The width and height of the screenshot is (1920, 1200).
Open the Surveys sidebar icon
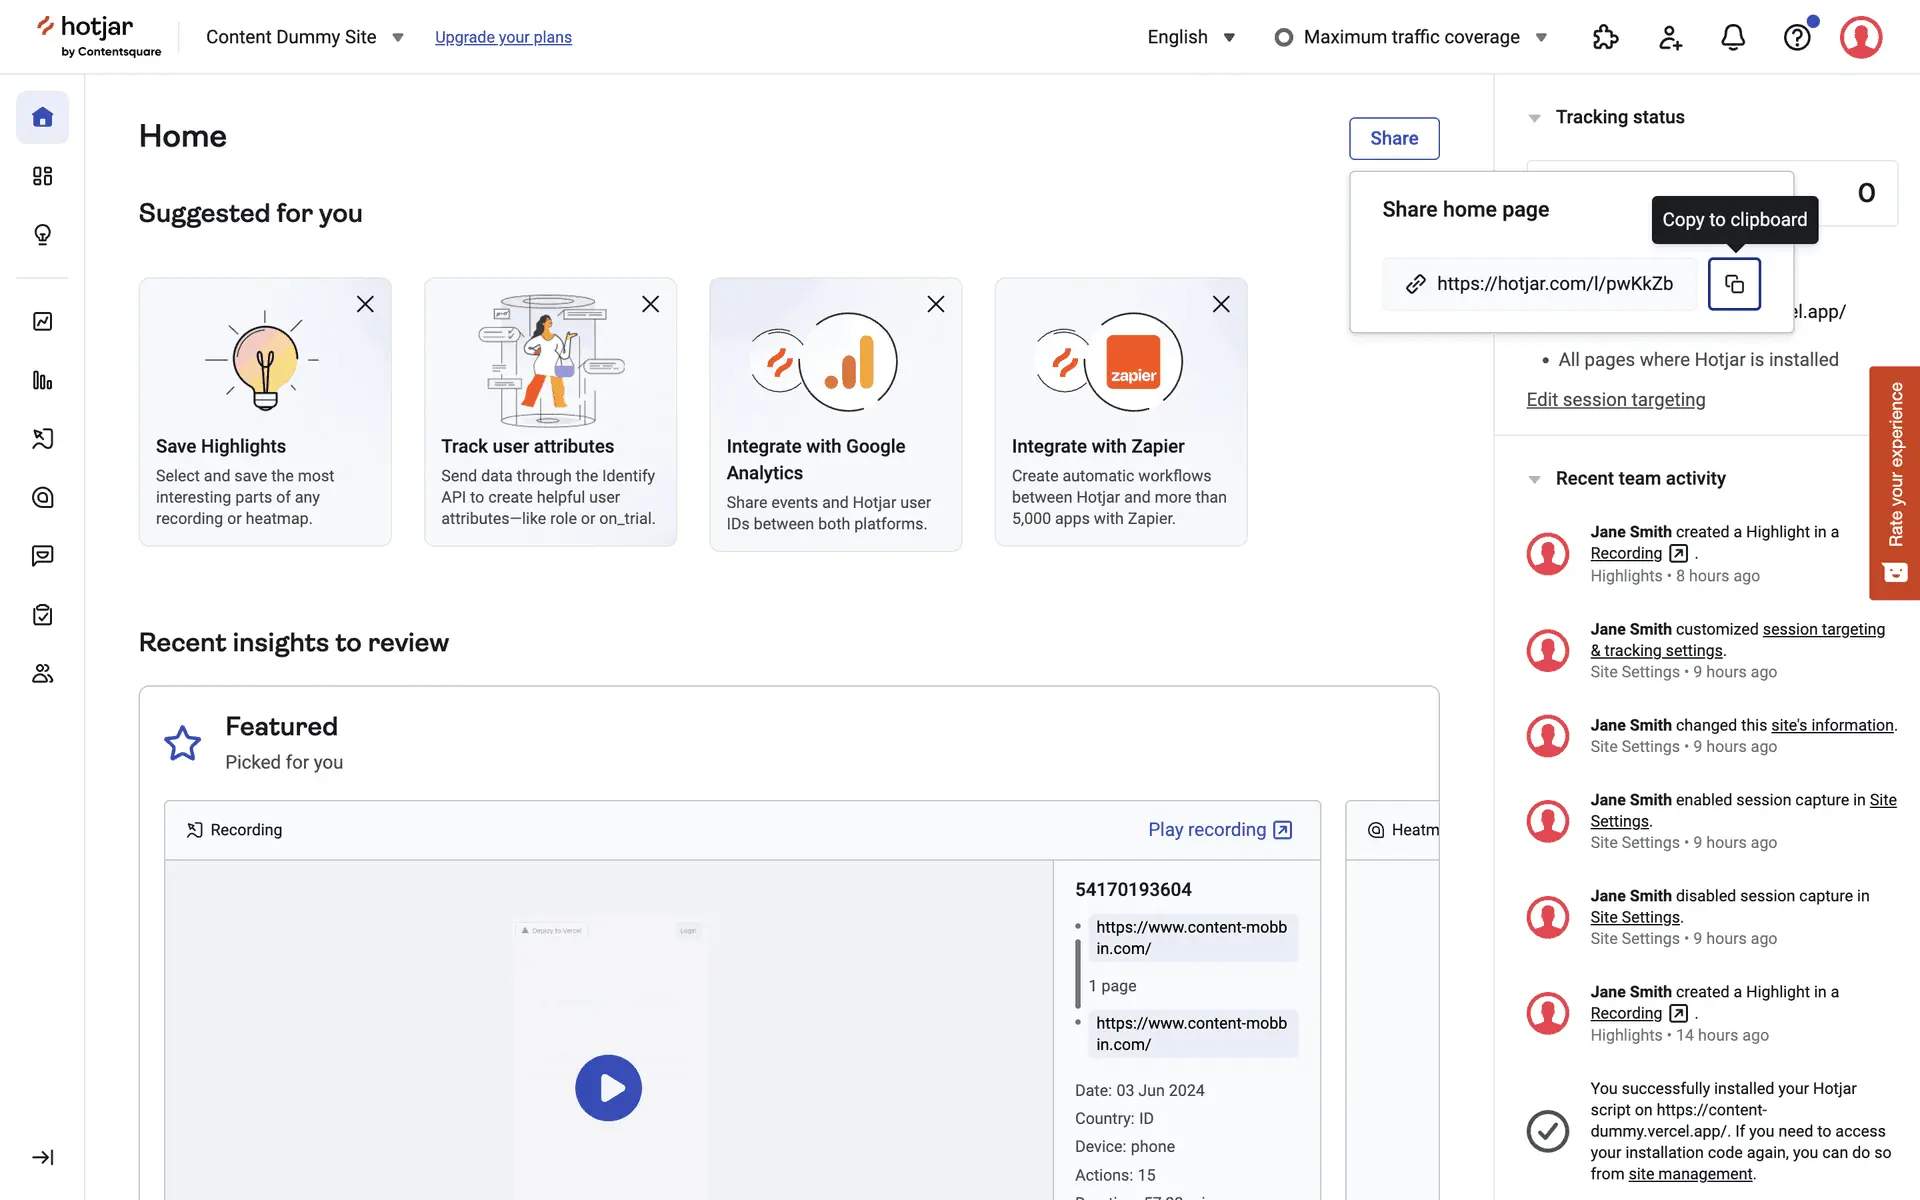[42, 615]
